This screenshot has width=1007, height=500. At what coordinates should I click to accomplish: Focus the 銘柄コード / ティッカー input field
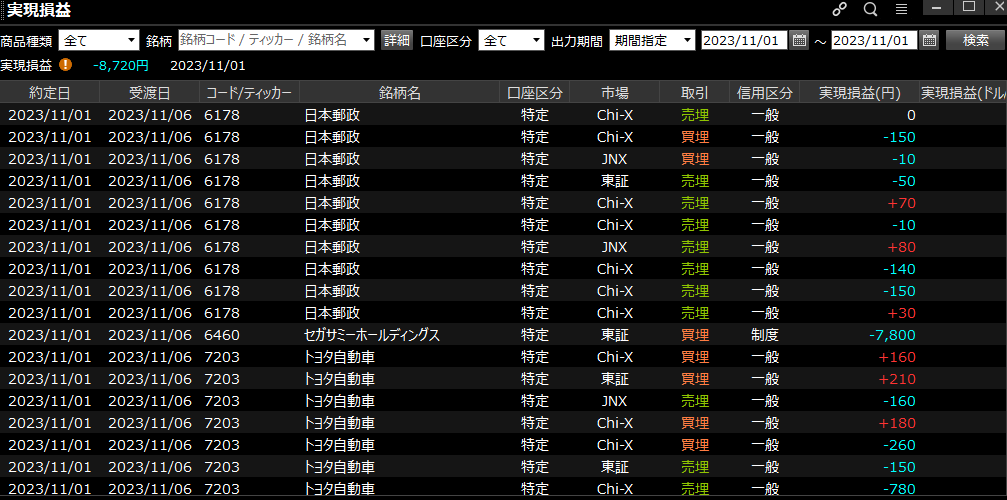point(270,40)
